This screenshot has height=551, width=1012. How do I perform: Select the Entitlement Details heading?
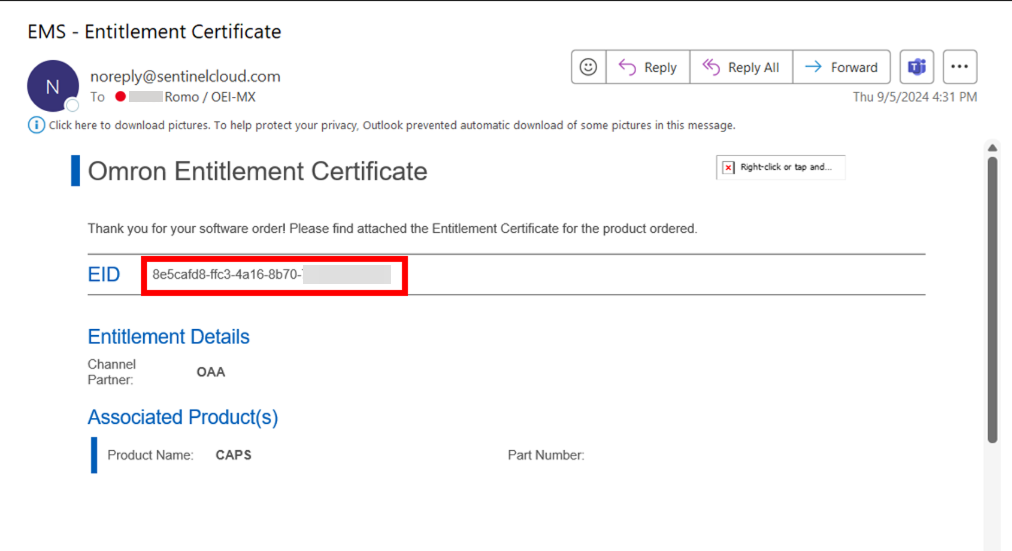coord(168,337)
